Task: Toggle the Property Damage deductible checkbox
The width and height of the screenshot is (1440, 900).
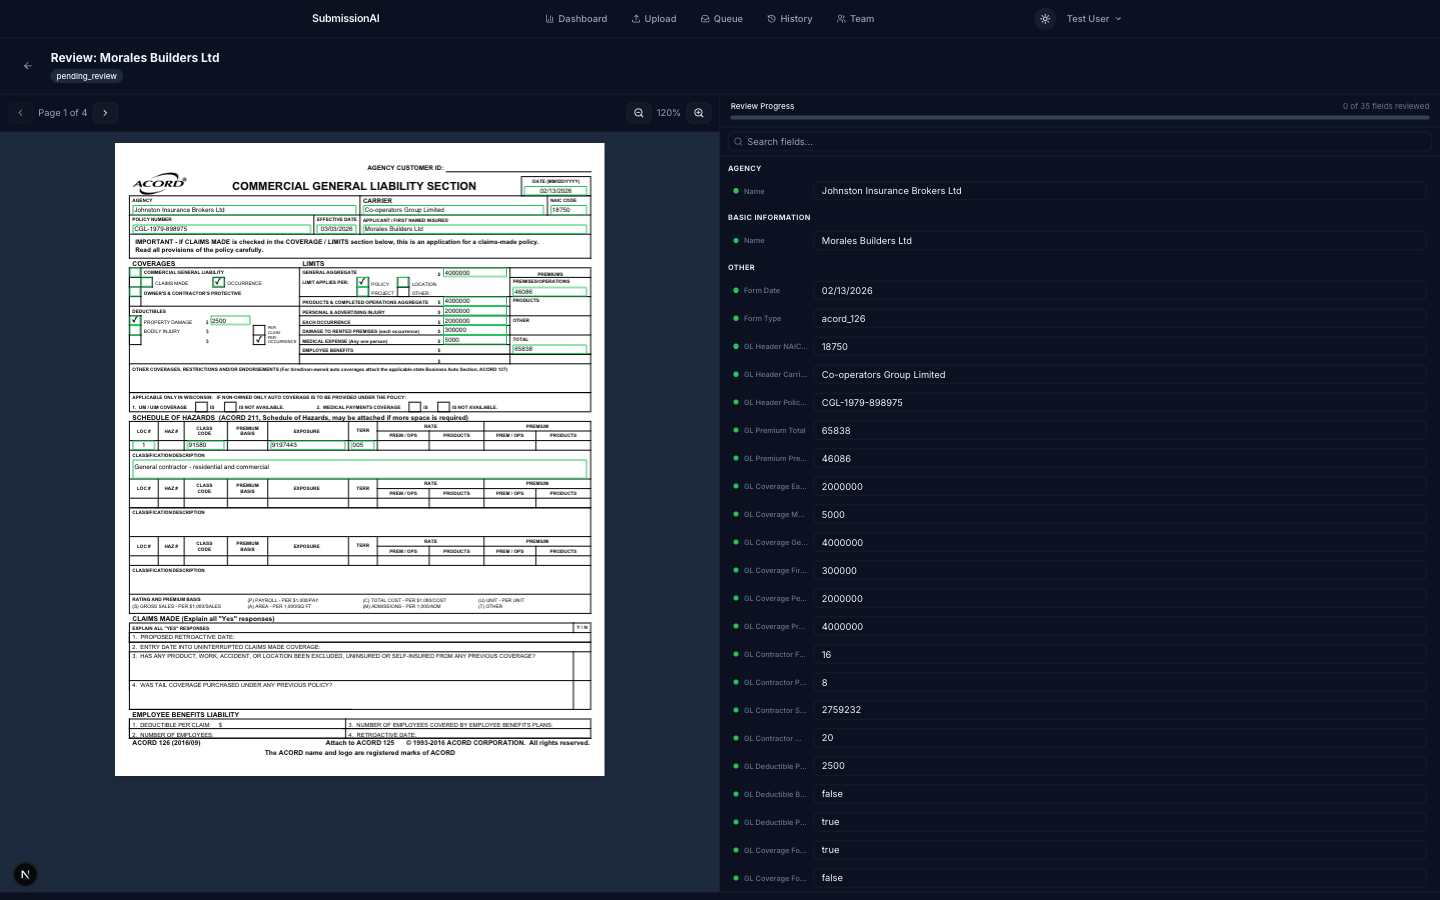Action: click(136, 320)
